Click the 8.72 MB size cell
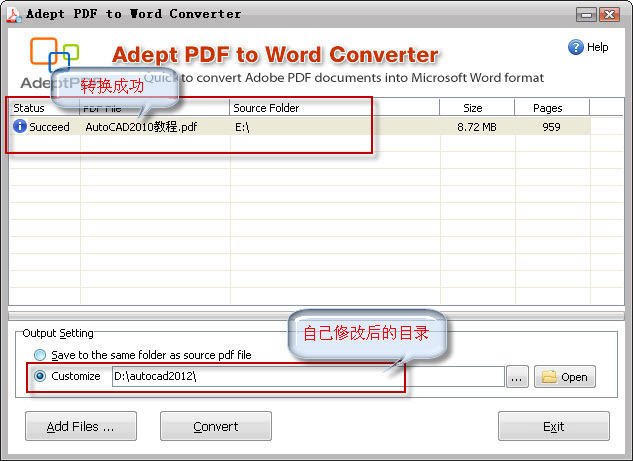The width and height of the screenshot is (633, 461). [477, 127]
